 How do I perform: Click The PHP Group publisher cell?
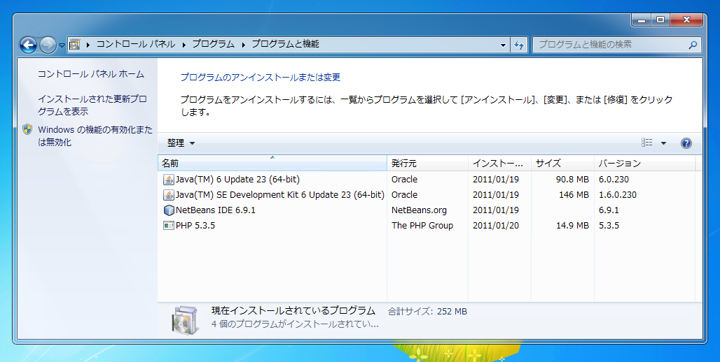[x=422, y=226]
